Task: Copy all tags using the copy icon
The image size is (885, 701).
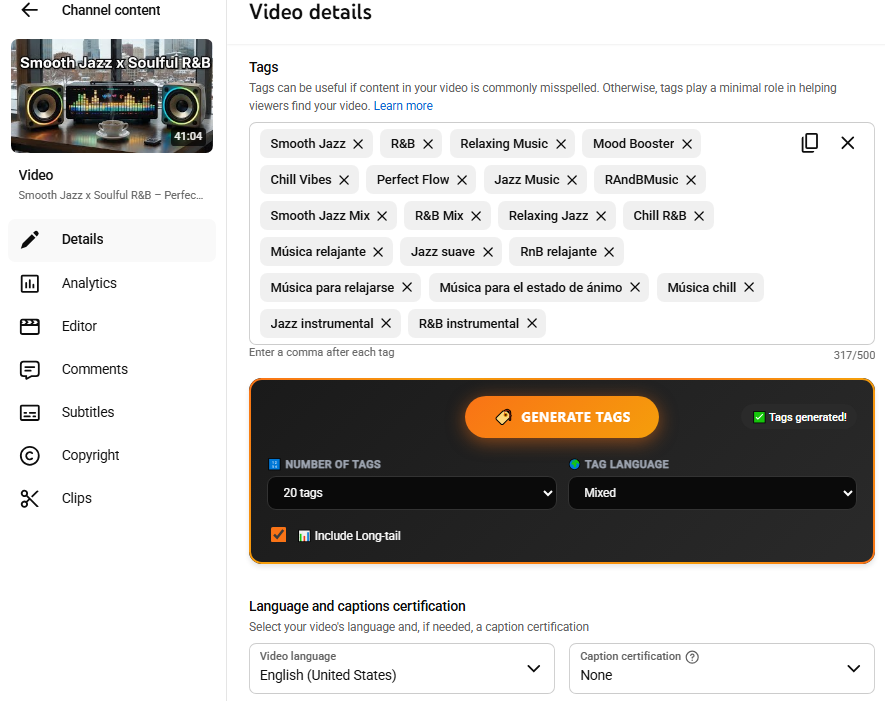Action: 810,143
